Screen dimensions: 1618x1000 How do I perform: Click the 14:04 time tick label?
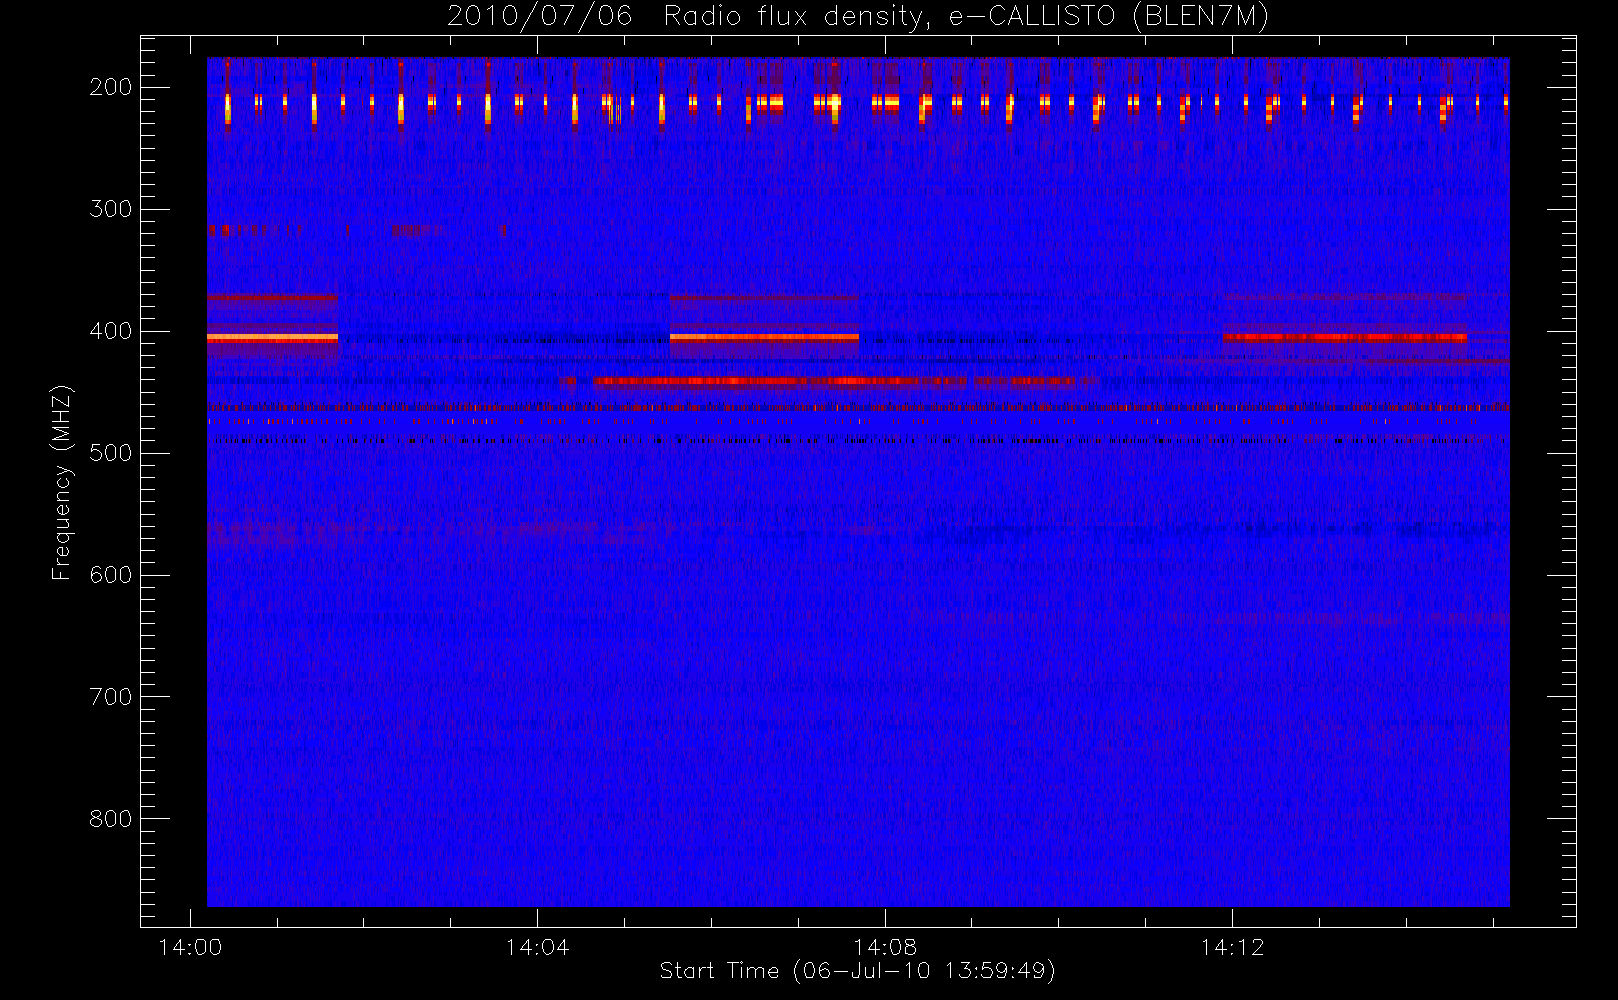tap(537, 947)
